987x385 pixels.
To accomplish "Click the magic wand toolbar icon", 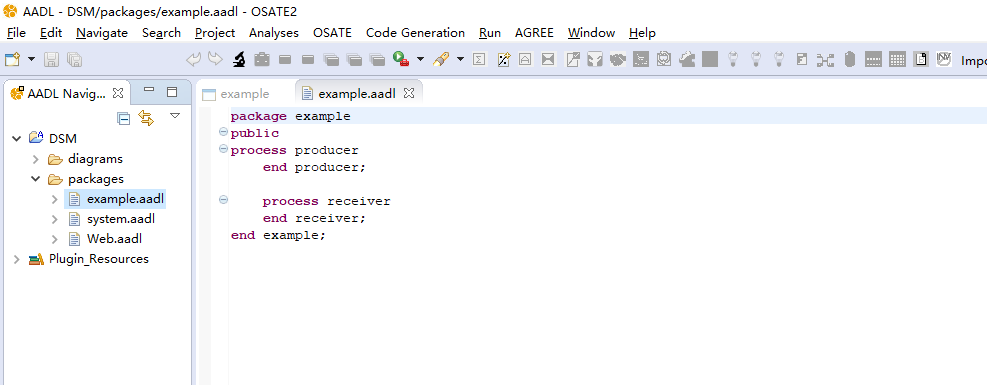I will (503, 59).
